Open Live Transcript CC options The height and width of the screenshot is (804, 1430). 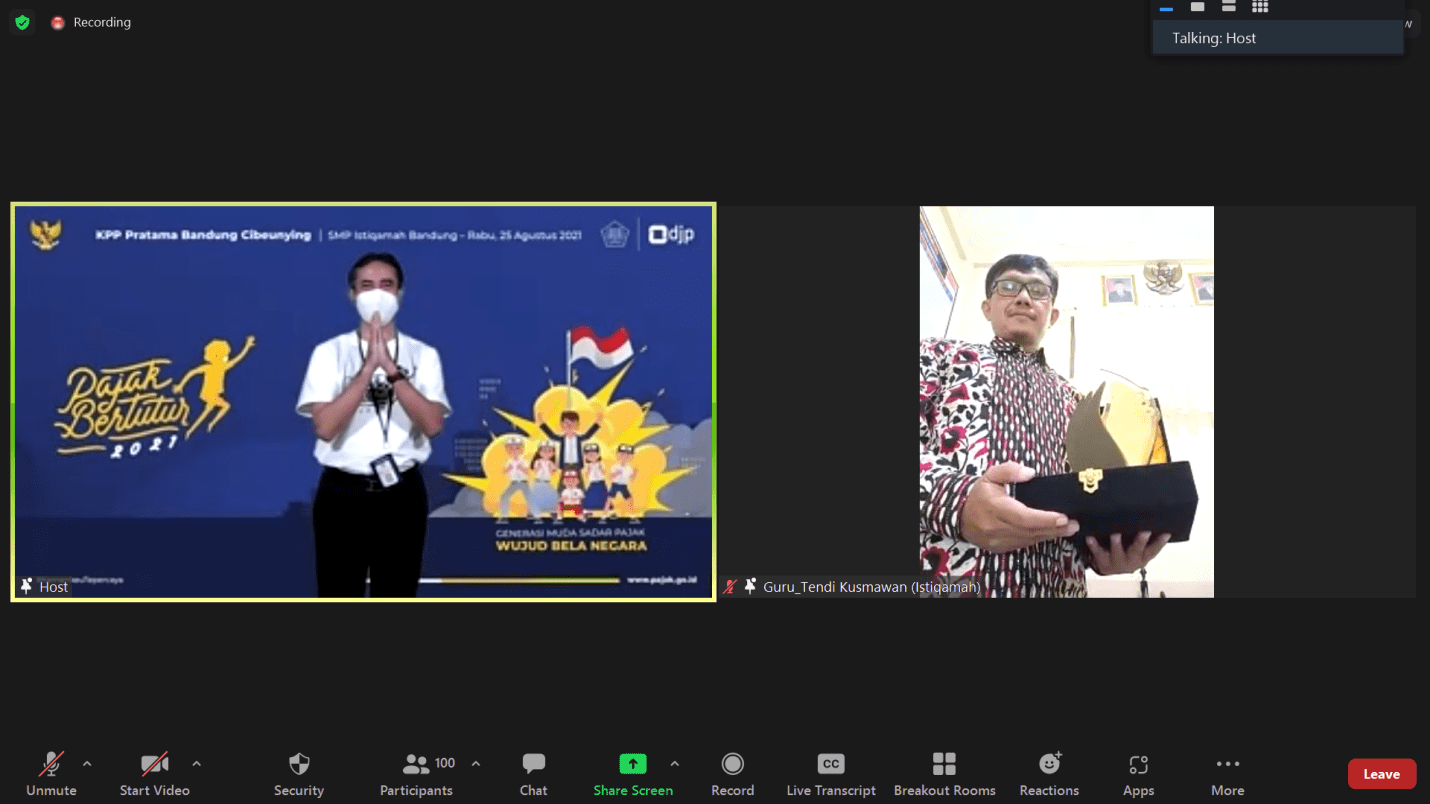(831, 773)
